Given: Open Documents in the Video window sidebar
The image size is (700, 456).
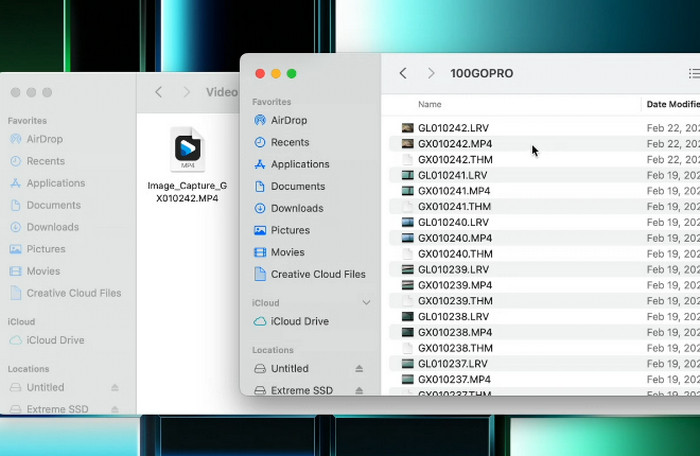Looking at the screenshot, I should click(x=45, y=205).
